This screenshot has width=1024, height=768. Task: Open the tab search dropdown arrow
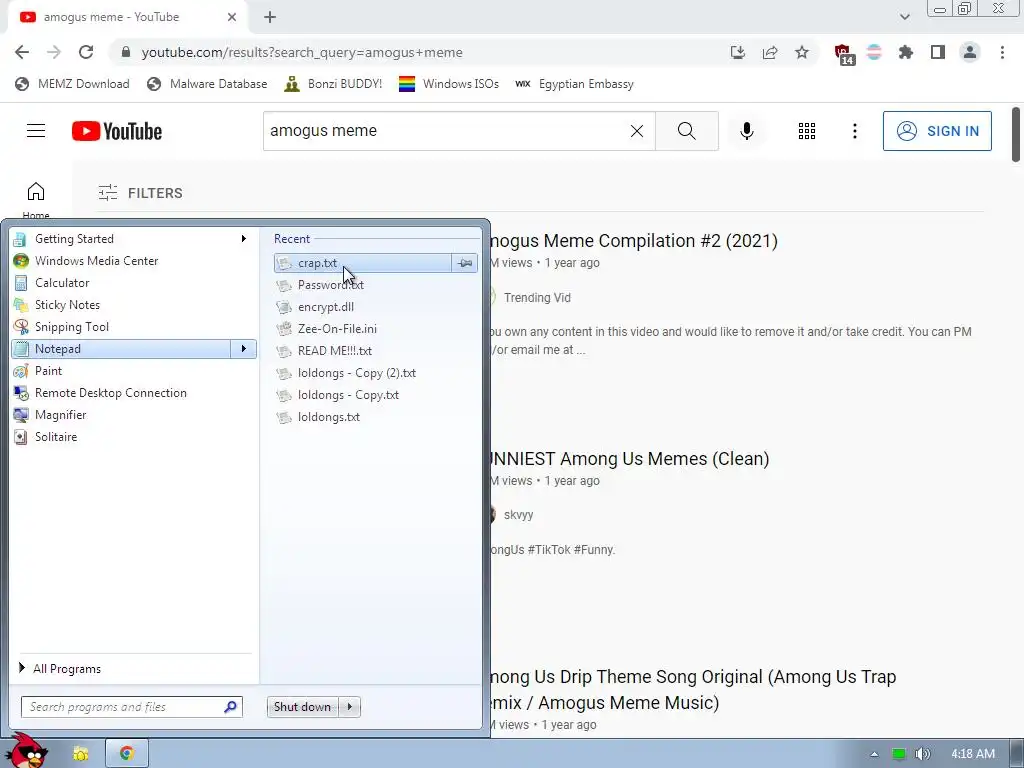904,17
